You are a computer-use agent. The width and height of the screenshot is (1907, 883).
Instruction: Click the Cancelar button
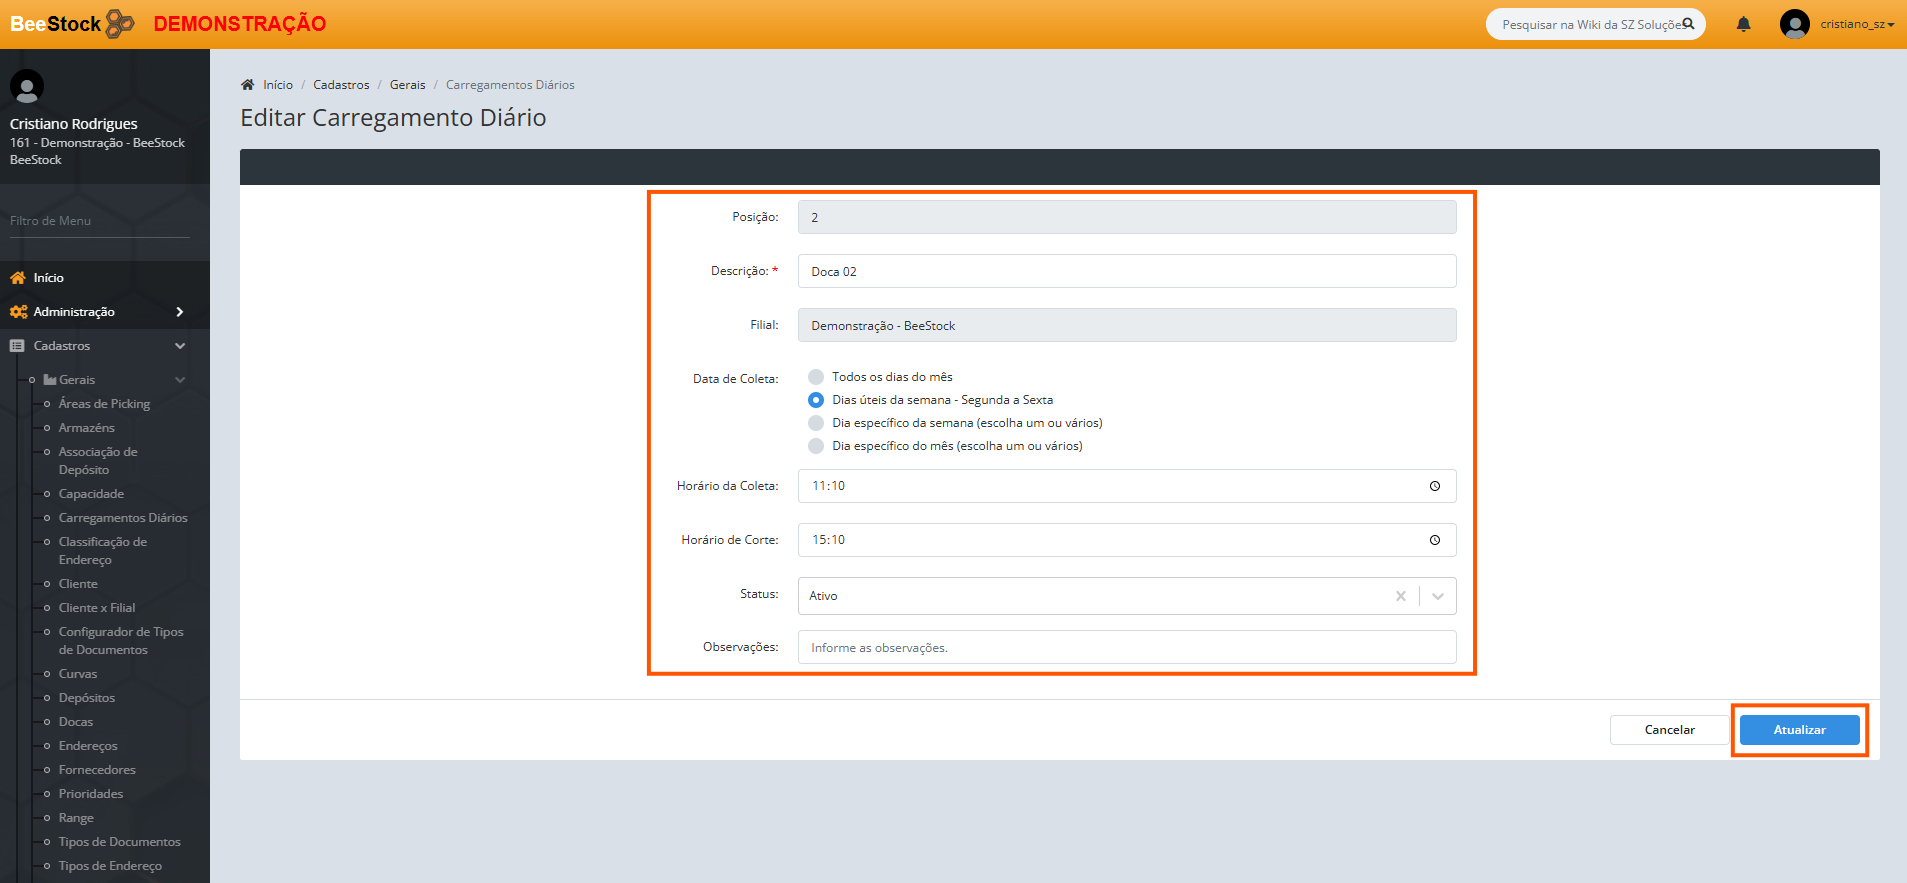click(x=1669, y=730)
